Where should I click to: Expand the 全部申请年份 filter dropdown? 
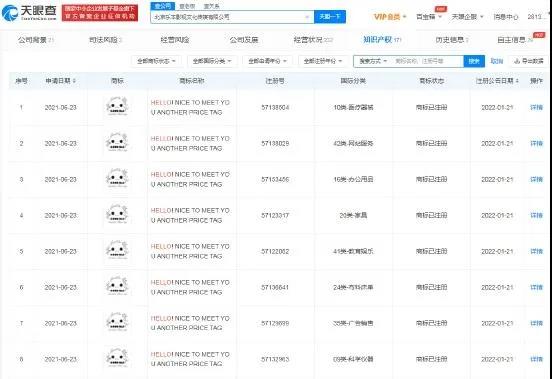click(x=267, y=61)
